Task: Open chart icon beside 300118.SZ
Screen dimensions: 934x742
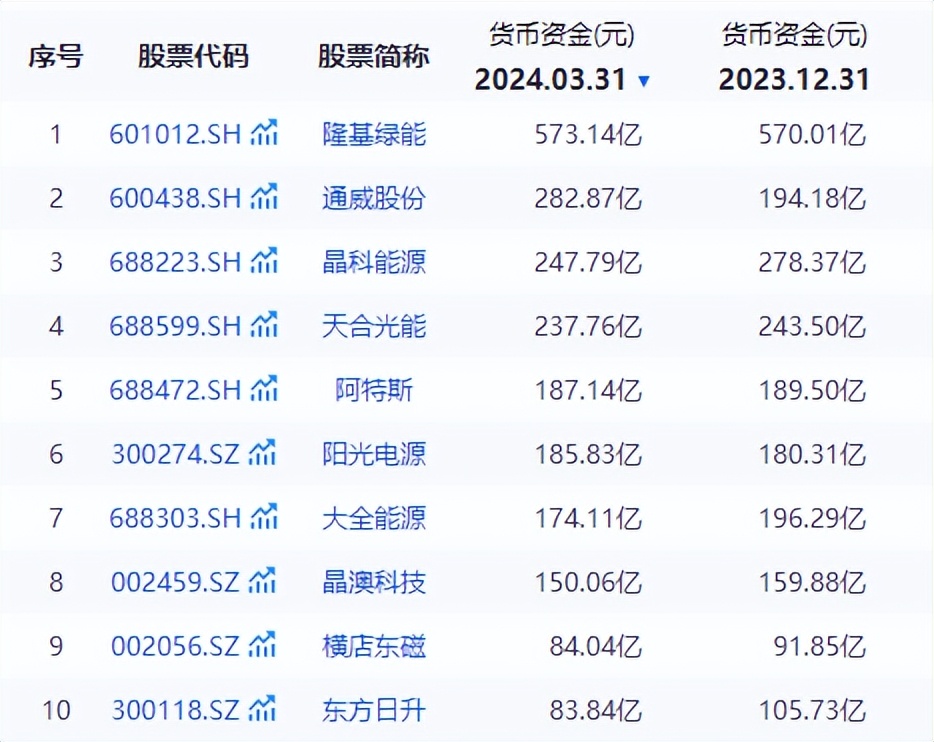Action: pos(262,709)
